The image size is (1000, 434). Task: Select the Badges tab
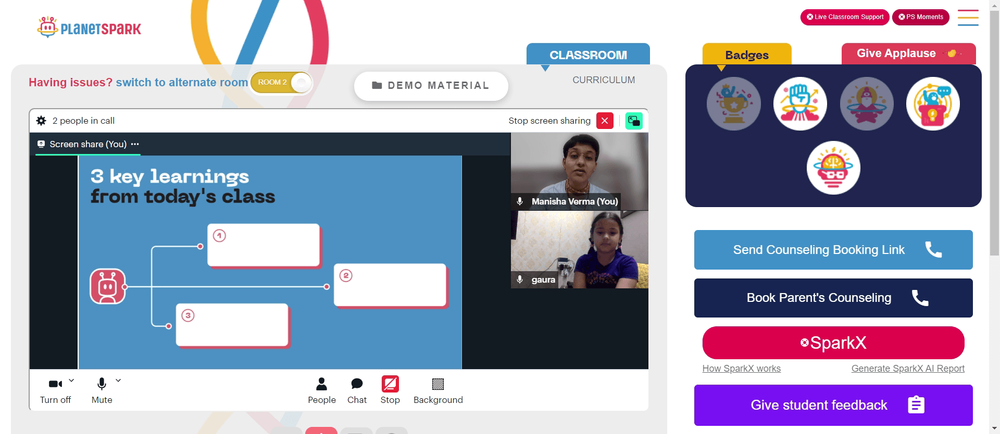point(747,55)
